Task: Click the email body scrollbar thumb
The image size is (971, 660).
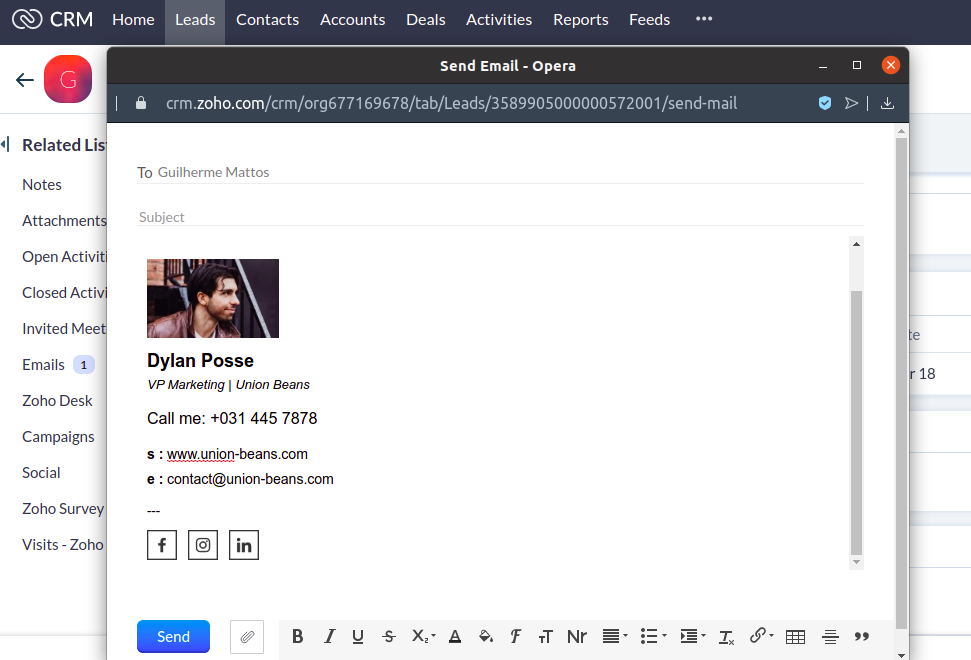Action: click(856, 423)
